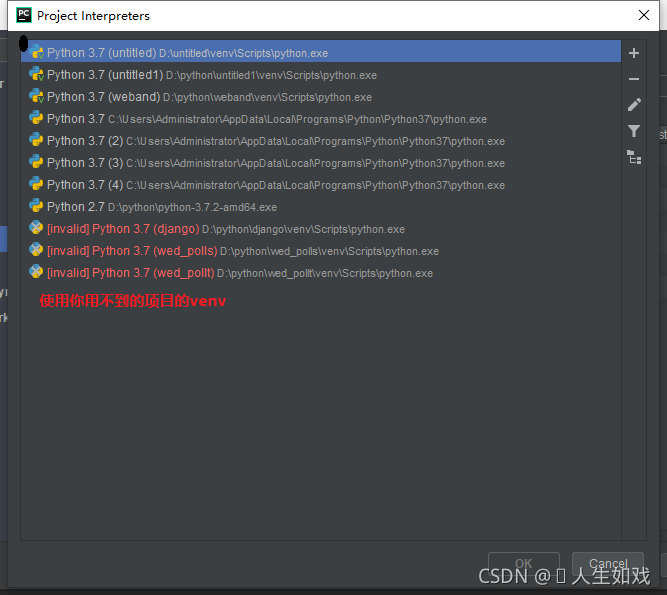The width and height of the screenshot is (667, 595).
Task: Select Python 3.7 (3) interpreter
Action: (x=321, y=163)
